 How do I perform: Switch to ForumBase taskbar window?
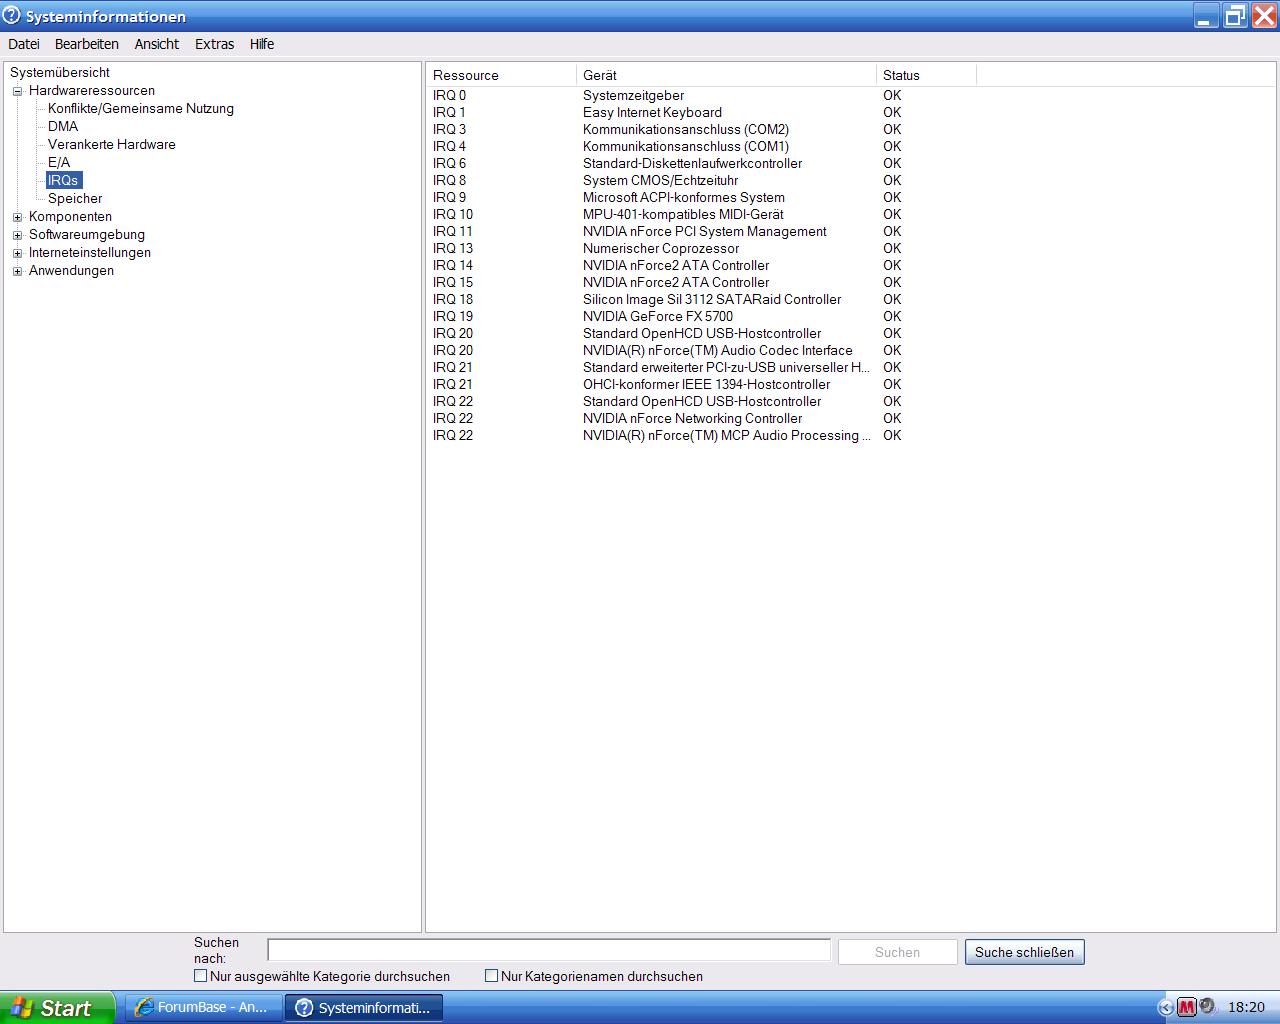(x=203, y=1007)
